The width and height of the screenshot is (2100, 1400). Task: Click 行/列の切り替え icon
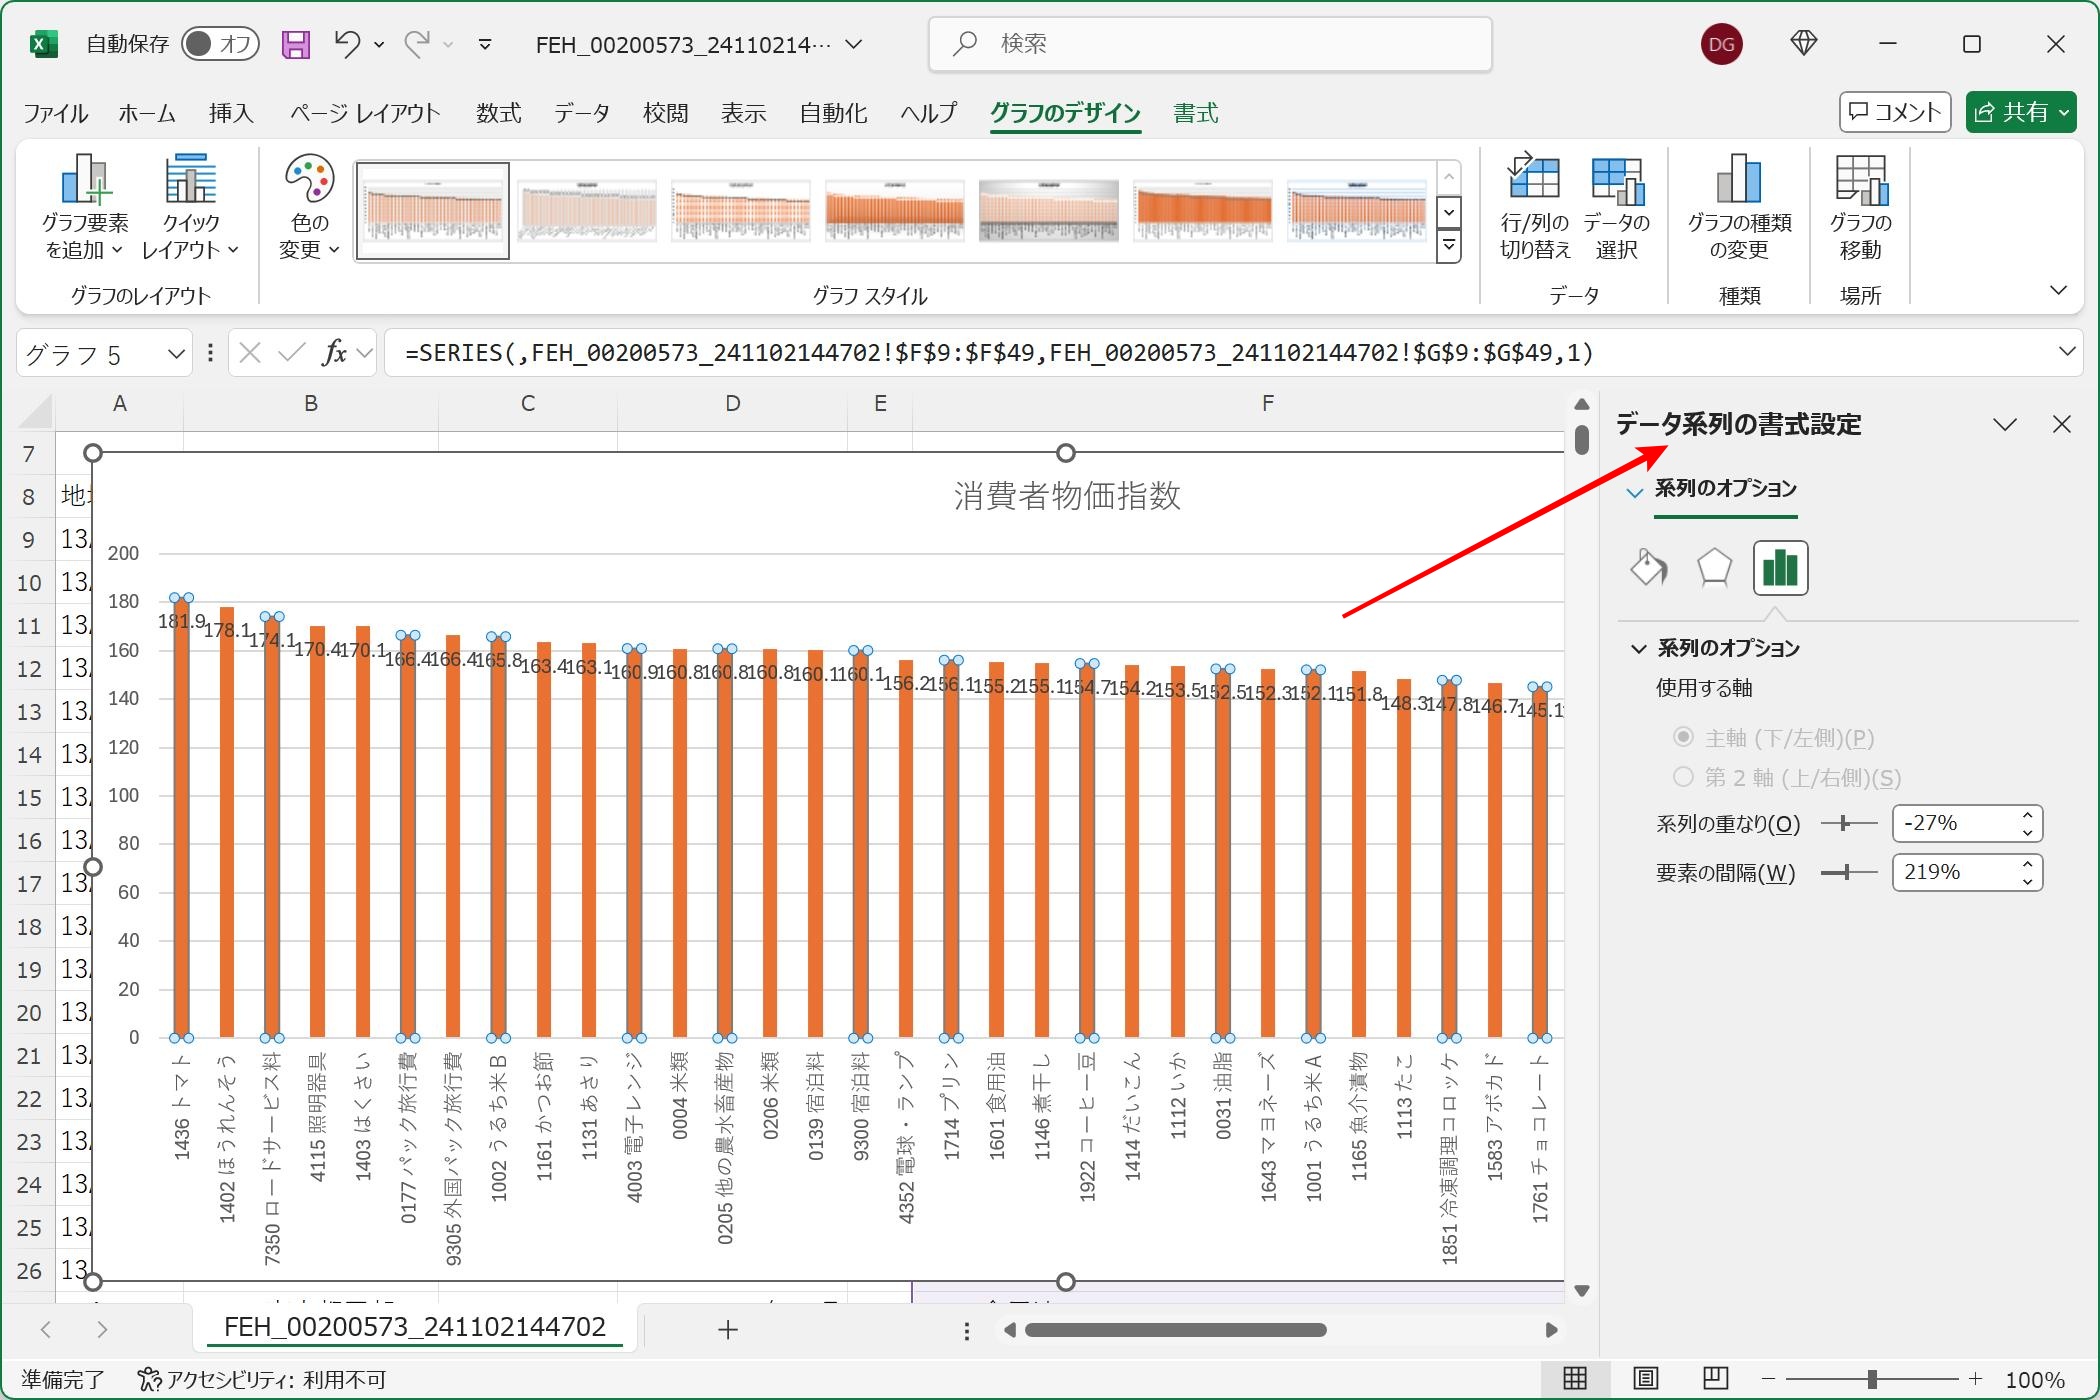click(1535, 207)
